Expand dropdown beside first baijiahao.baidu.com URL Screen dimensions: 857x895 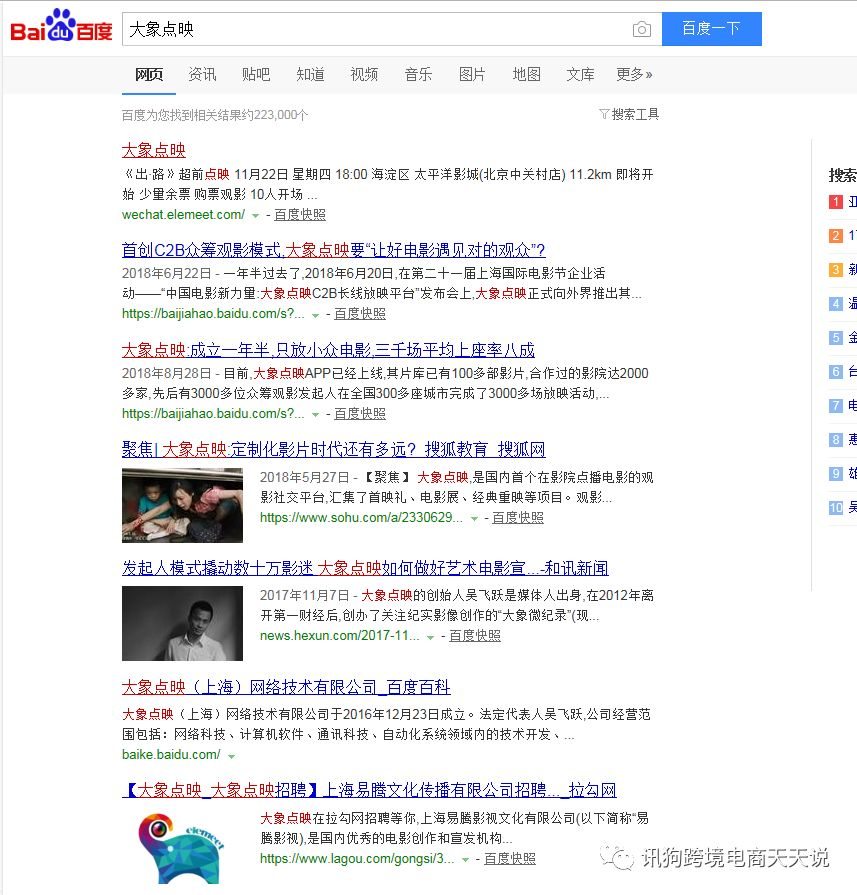(x=315, y=315)
